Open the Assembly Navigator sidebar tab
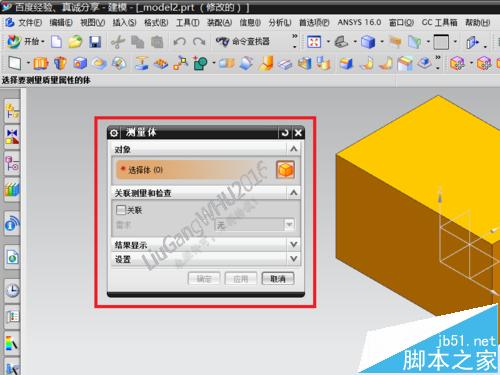The width and height of the screenshot is (500, 375). [12, 111]
